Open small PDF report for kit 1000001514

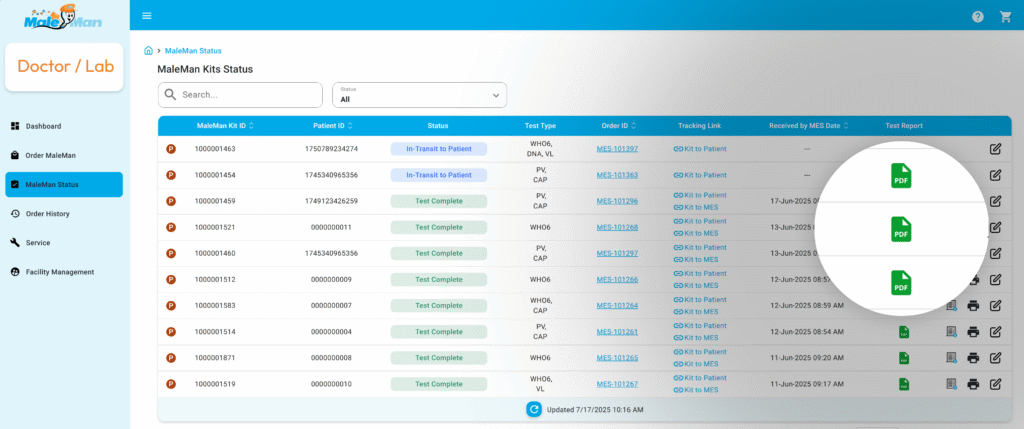pos(904,332)
